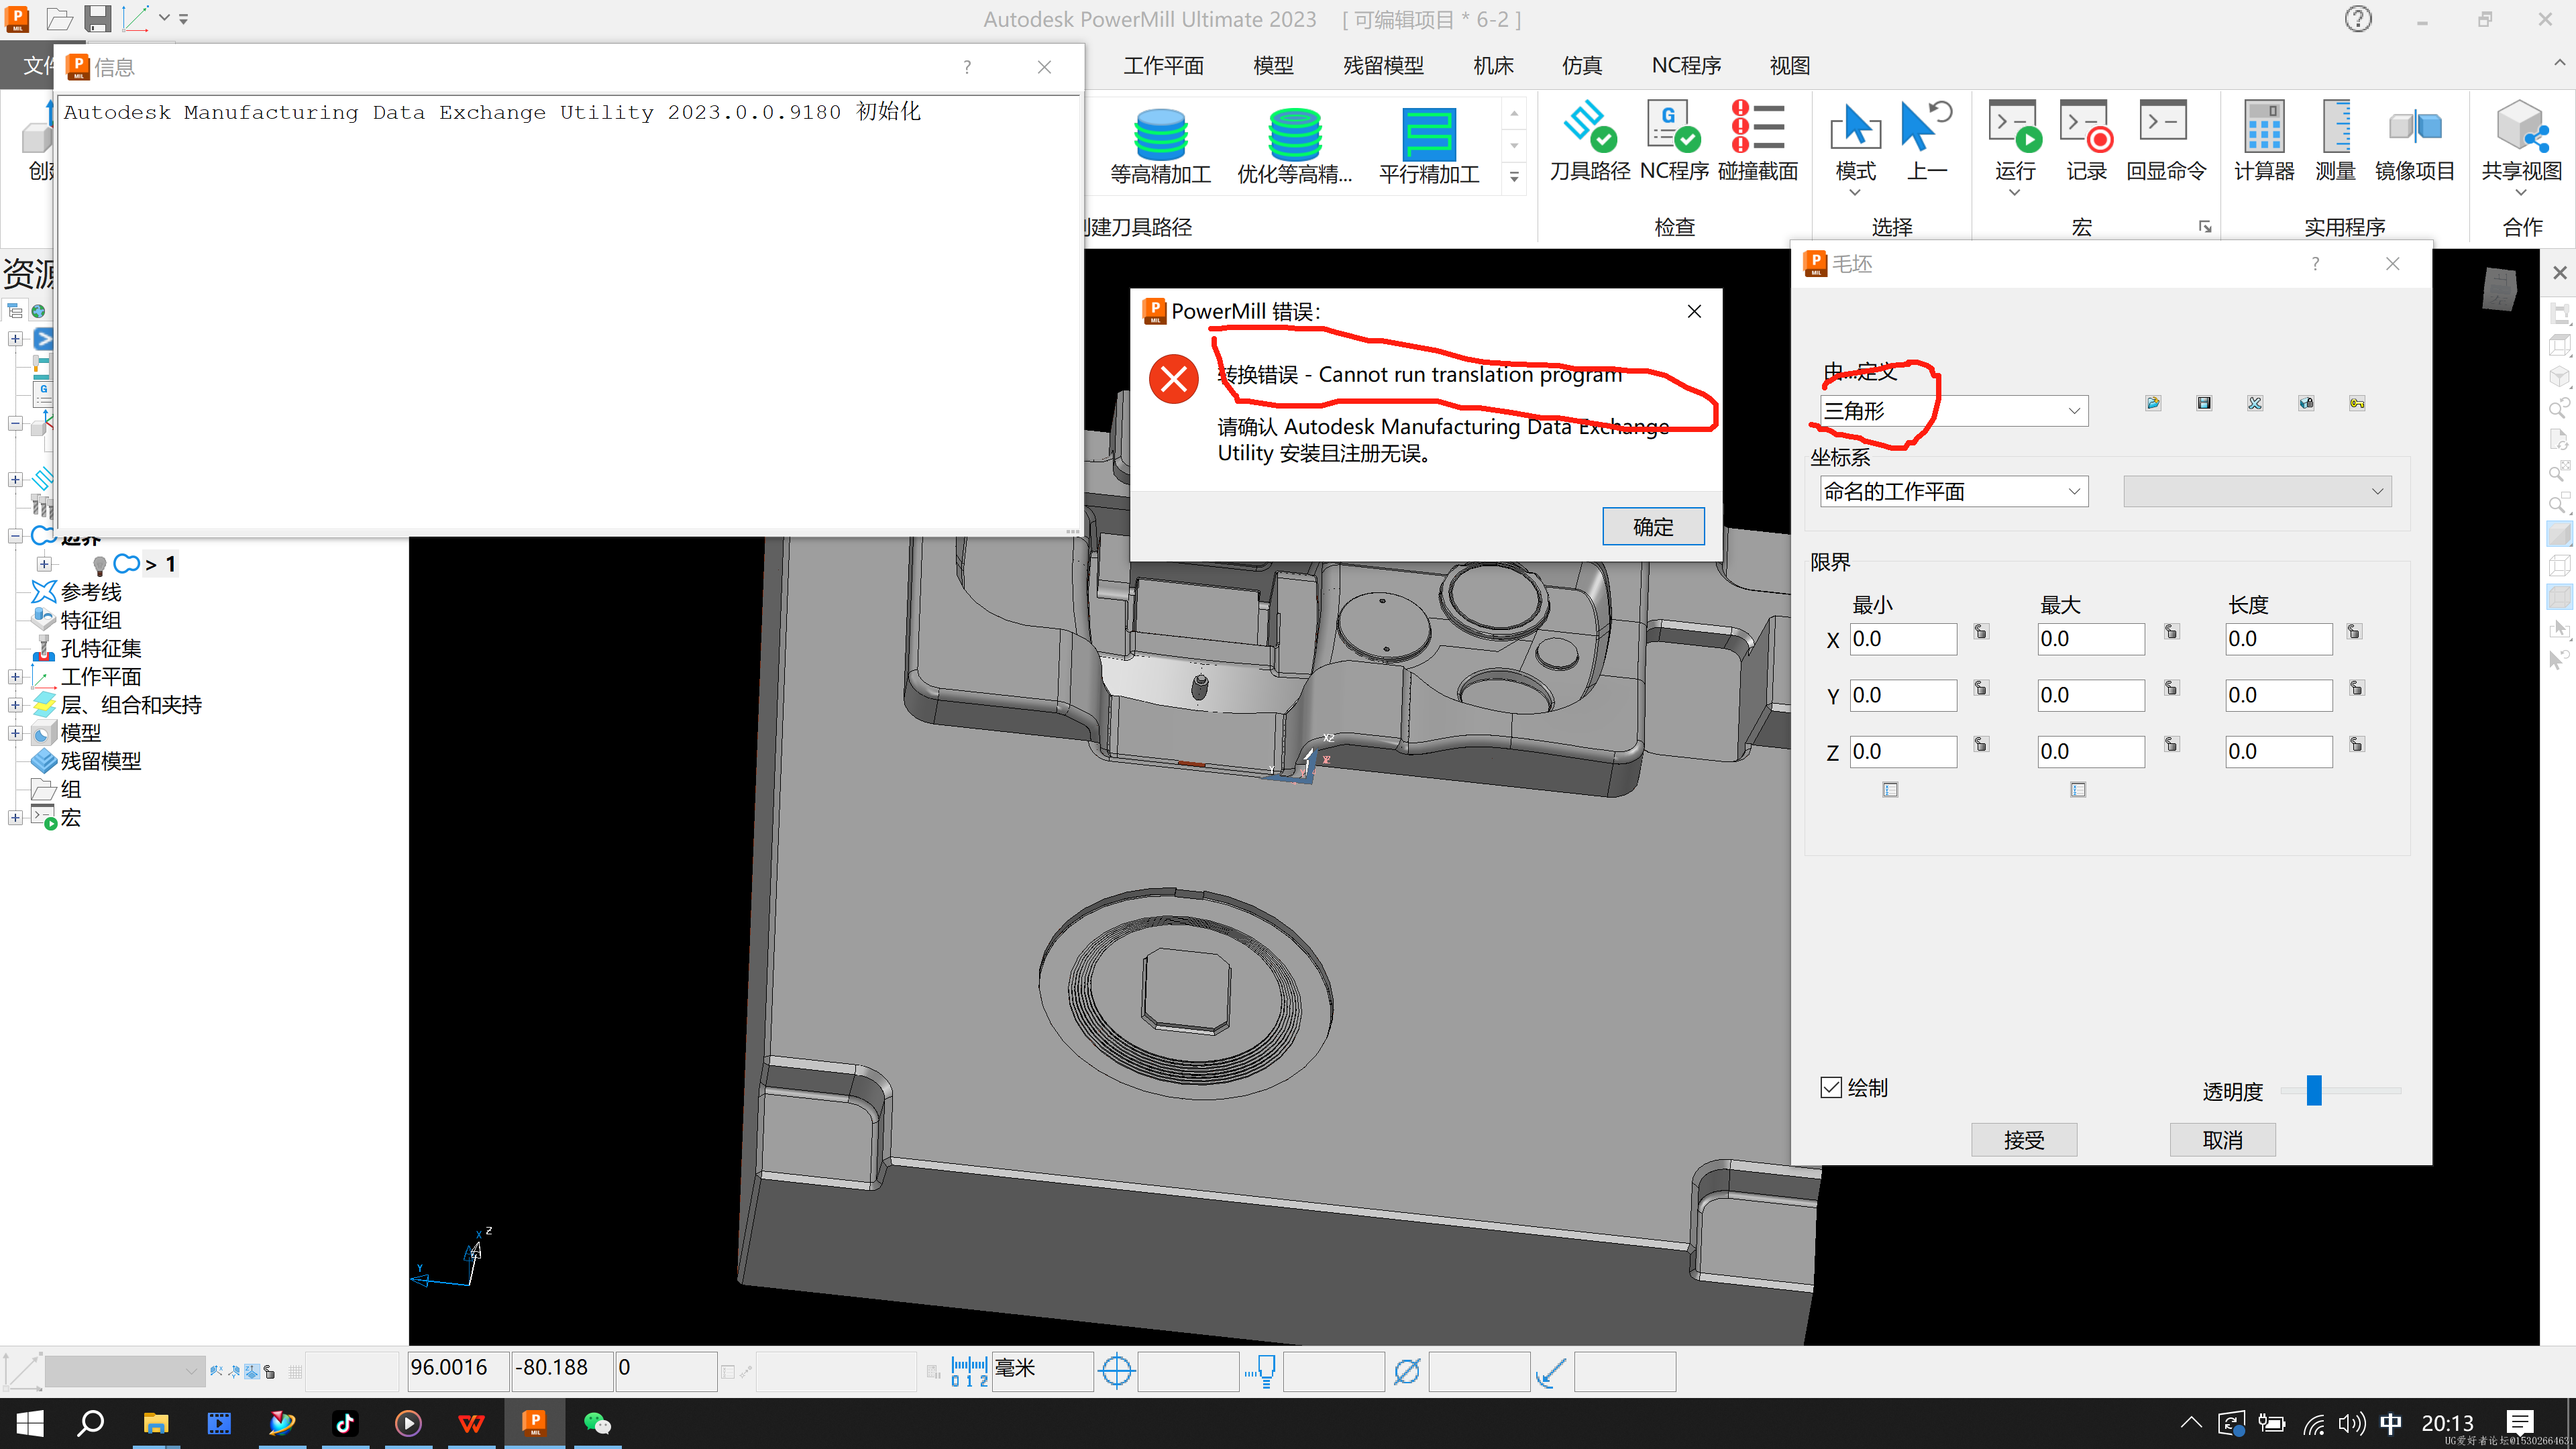This screenshot has height=1449, width=2576.
Task: Click the delete block X icon
Action: pyautogui.click(x=2255, y=403)
